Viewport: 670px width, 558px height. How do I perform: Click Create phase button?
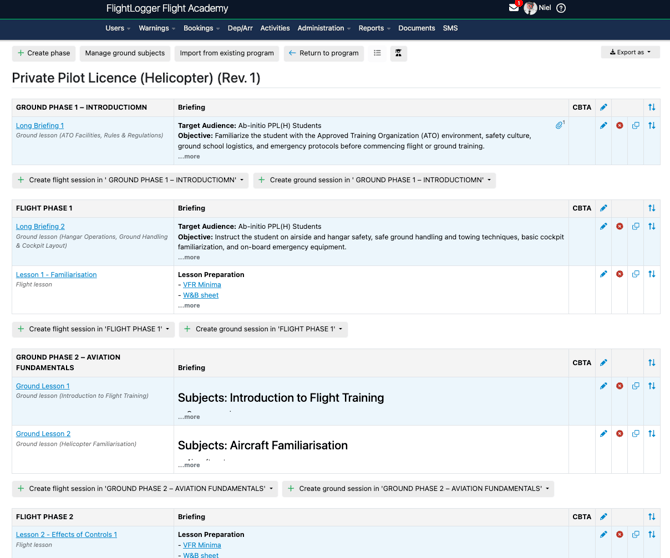tap(44, 53)
